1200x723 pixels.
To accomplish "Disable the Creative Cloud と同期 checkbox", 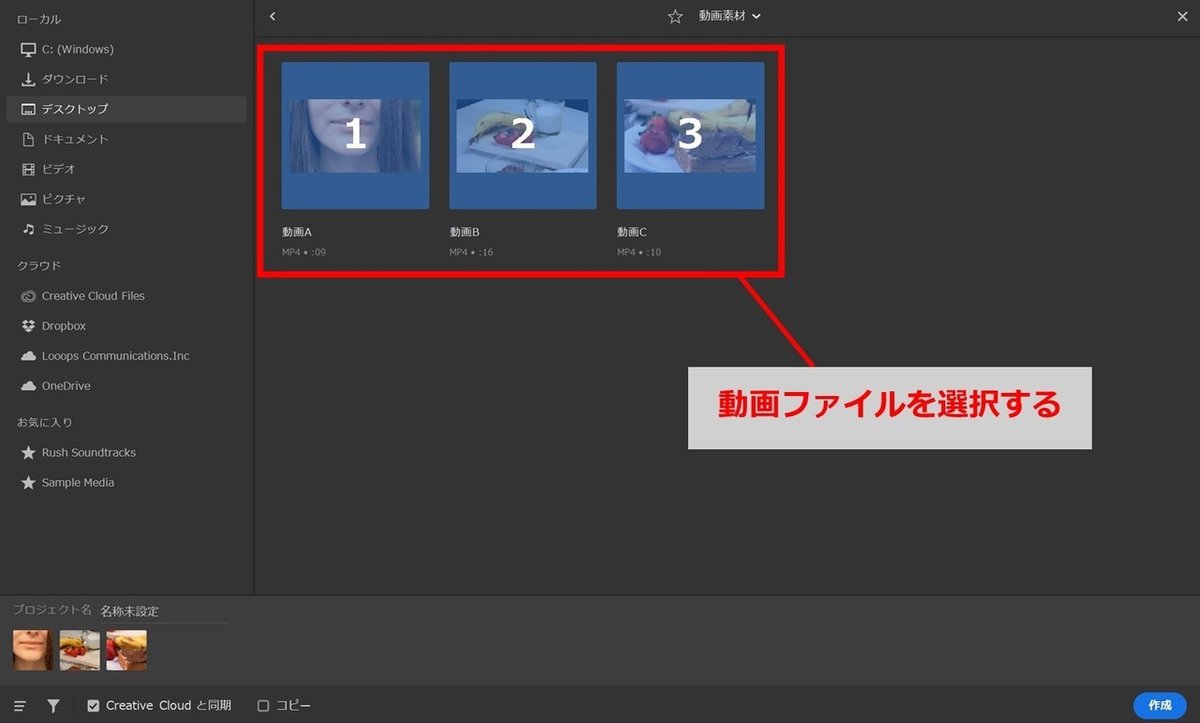I will click(93, 705).
